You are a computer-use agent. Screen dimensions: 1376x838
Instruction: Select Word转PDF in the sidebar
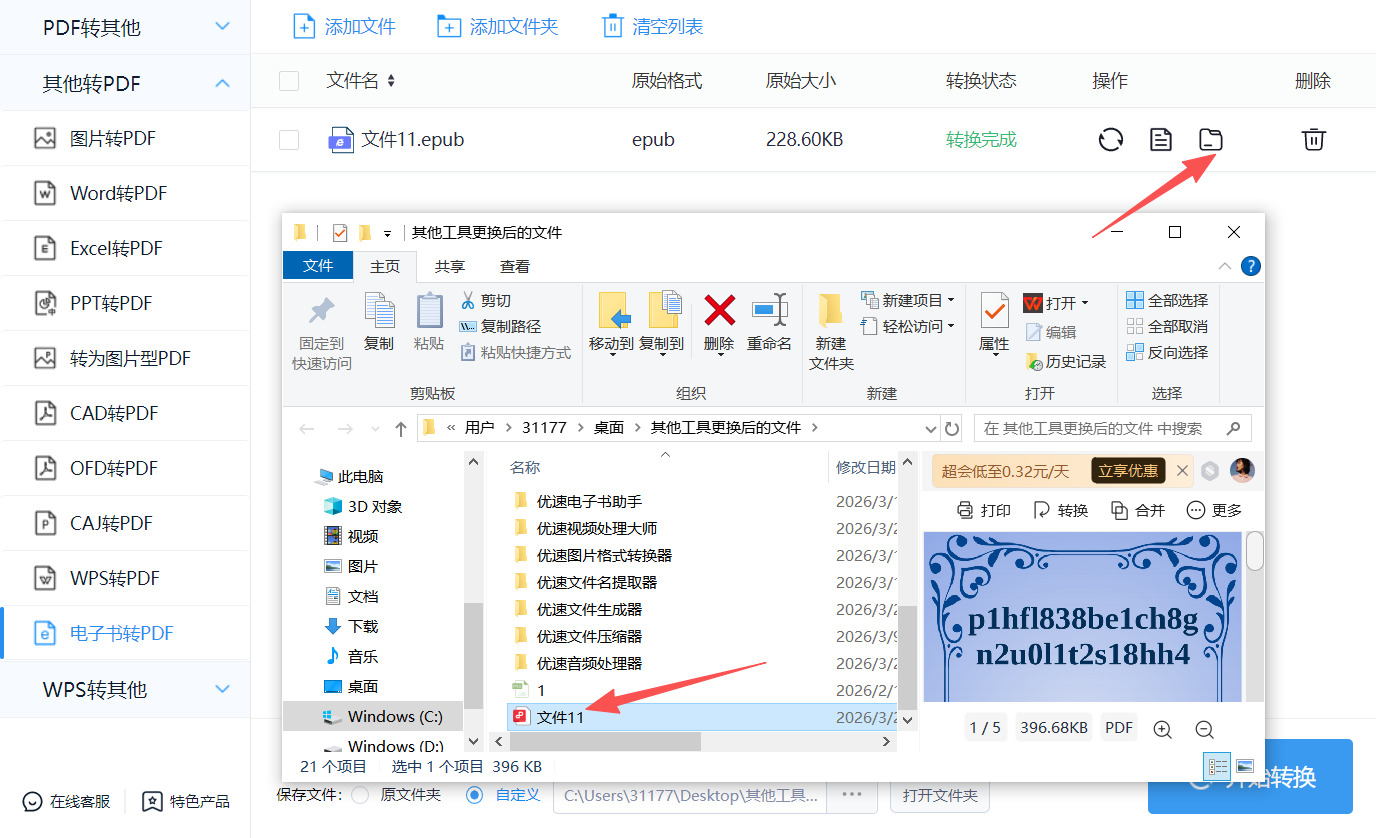(x=125, y=193)
